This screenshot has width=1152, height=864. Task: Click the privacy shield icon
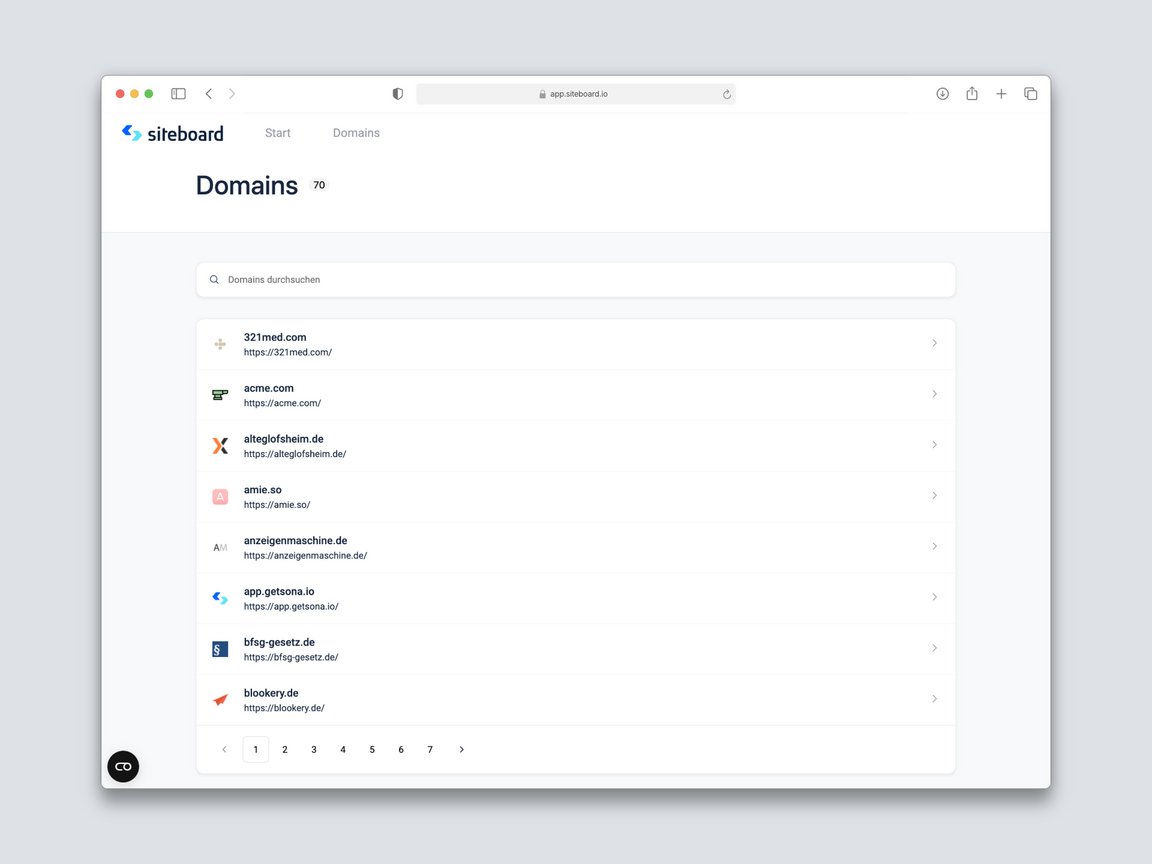pyautogui.click(x=397, y=94)
